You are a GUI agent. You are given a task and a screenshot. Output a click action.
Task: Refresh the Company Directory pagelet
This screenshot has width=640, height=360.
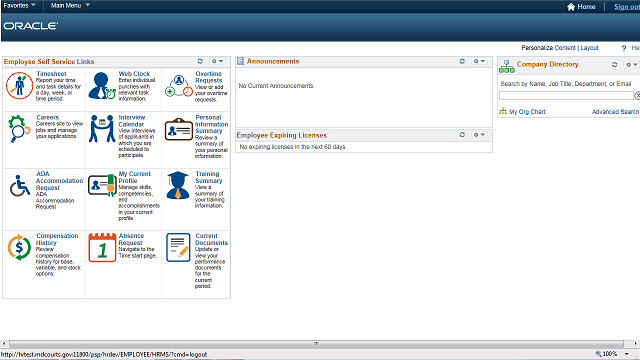[614, 64]
